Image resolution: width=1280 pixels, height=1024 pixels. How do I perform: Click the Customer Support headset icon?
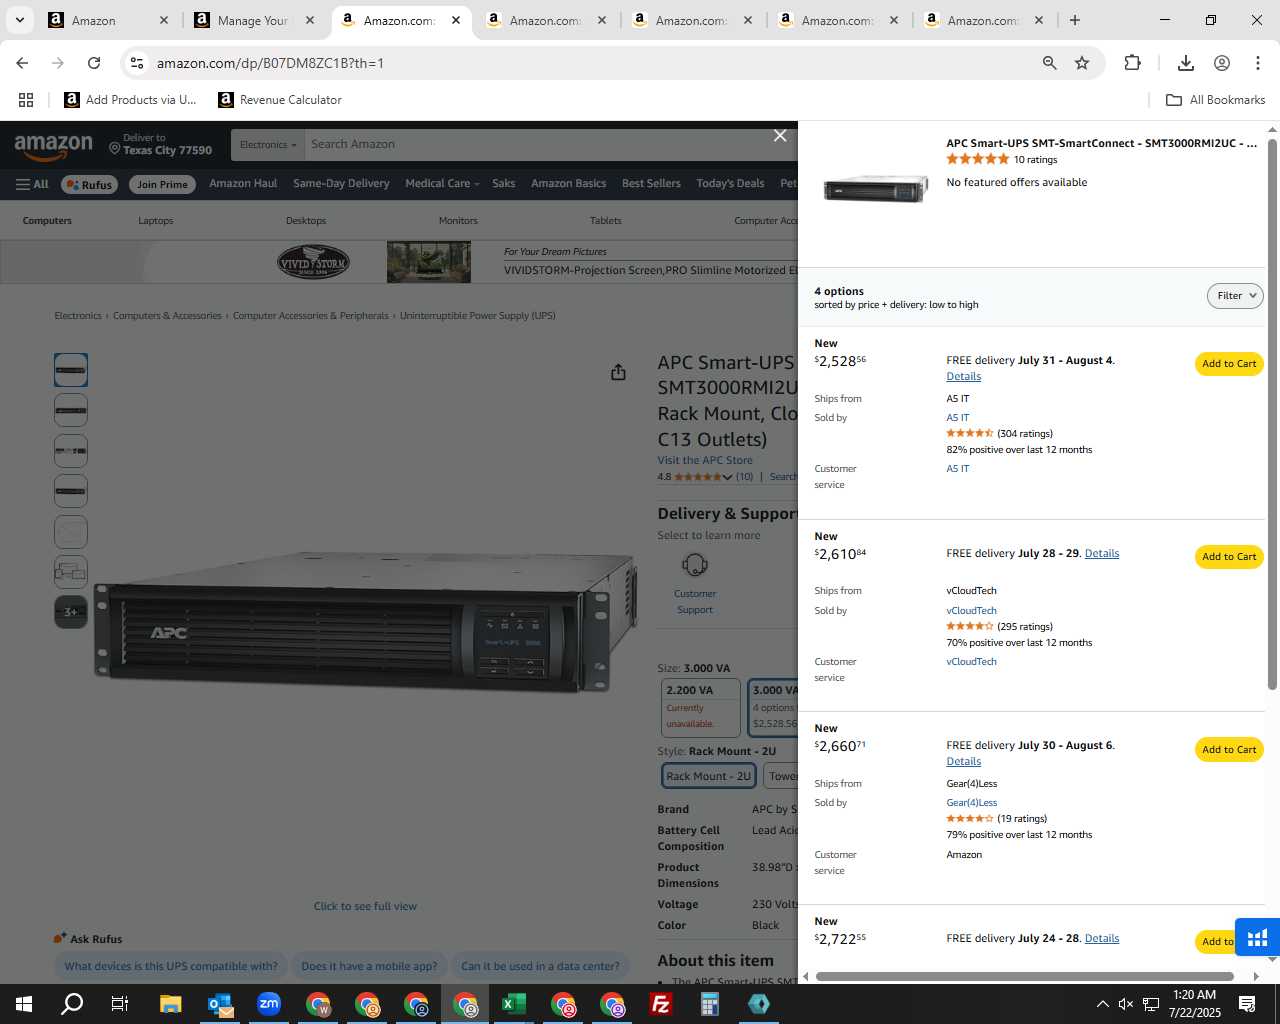[695, 565]
